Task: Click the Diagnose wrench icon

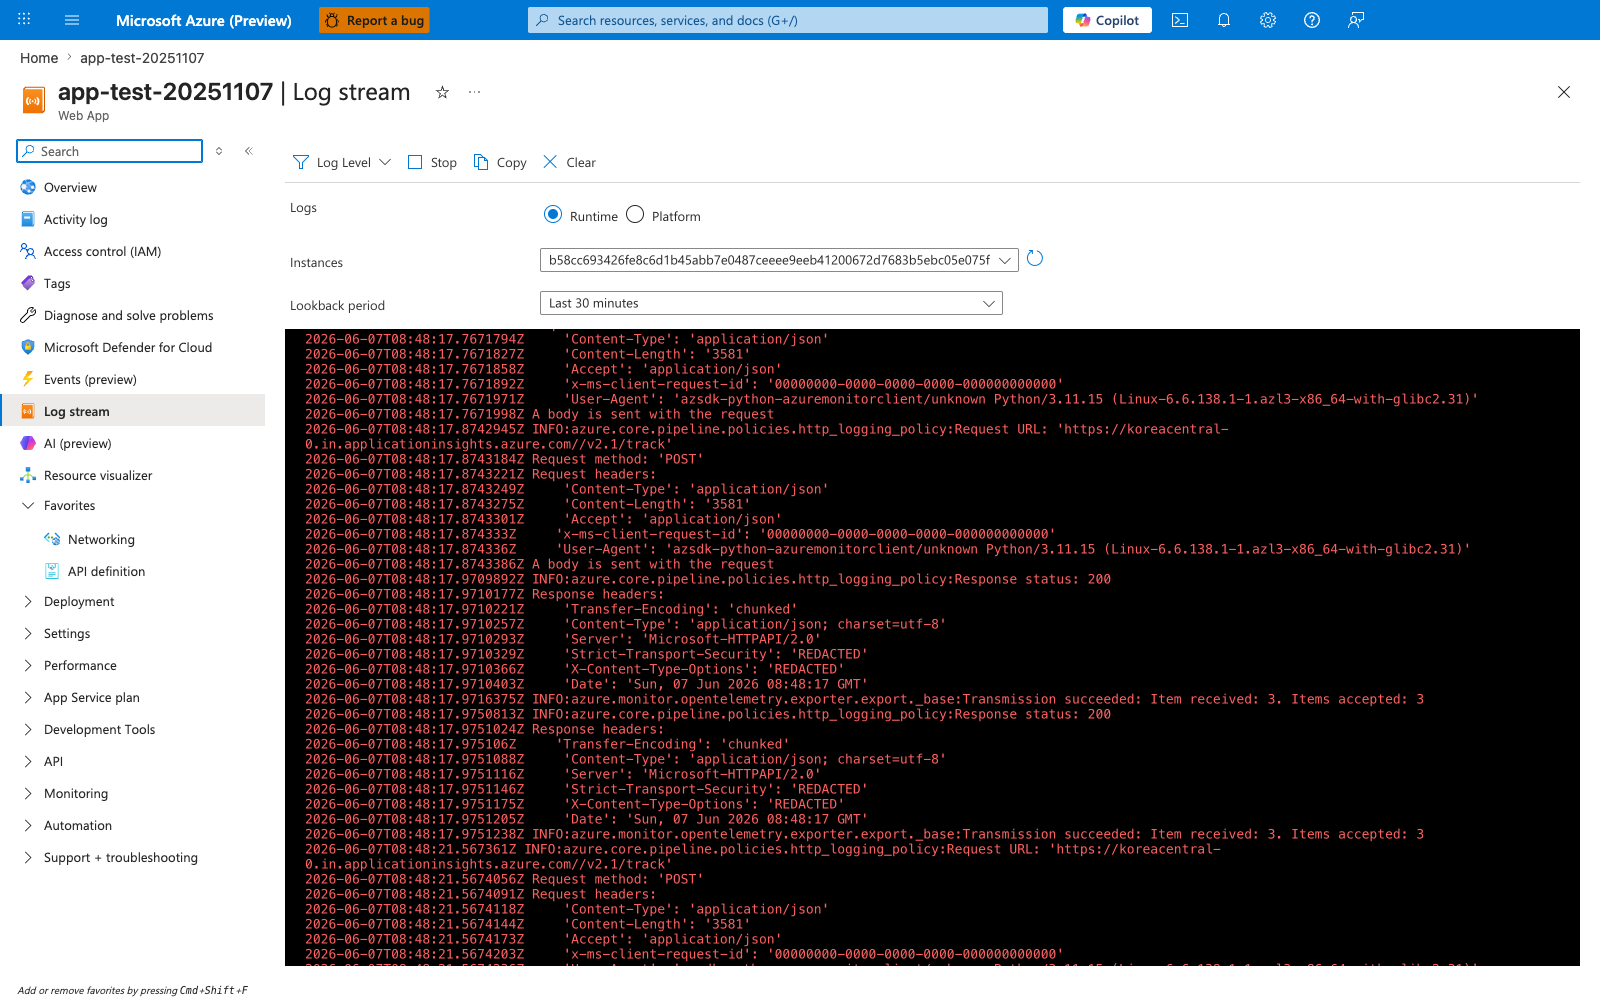Action: click(28, 315)
